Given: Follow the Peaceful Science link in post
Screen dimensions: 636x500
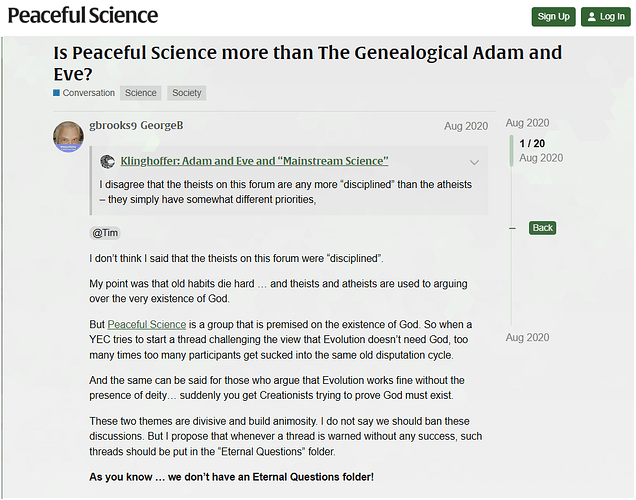Looking at the screenshot, I should coord(147,325).
